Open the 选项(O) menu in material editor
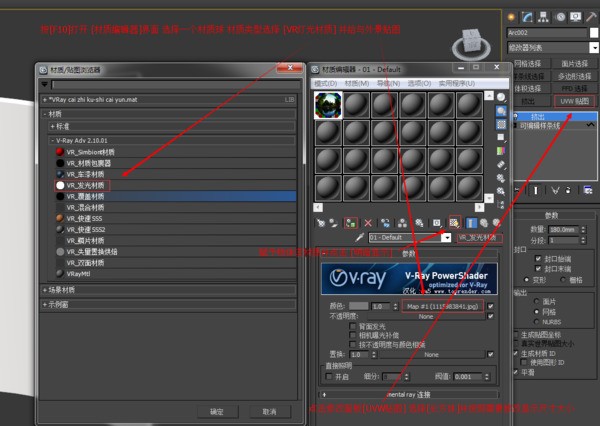The height and width of the screenshot is (426, 600). tap(418, 83)
